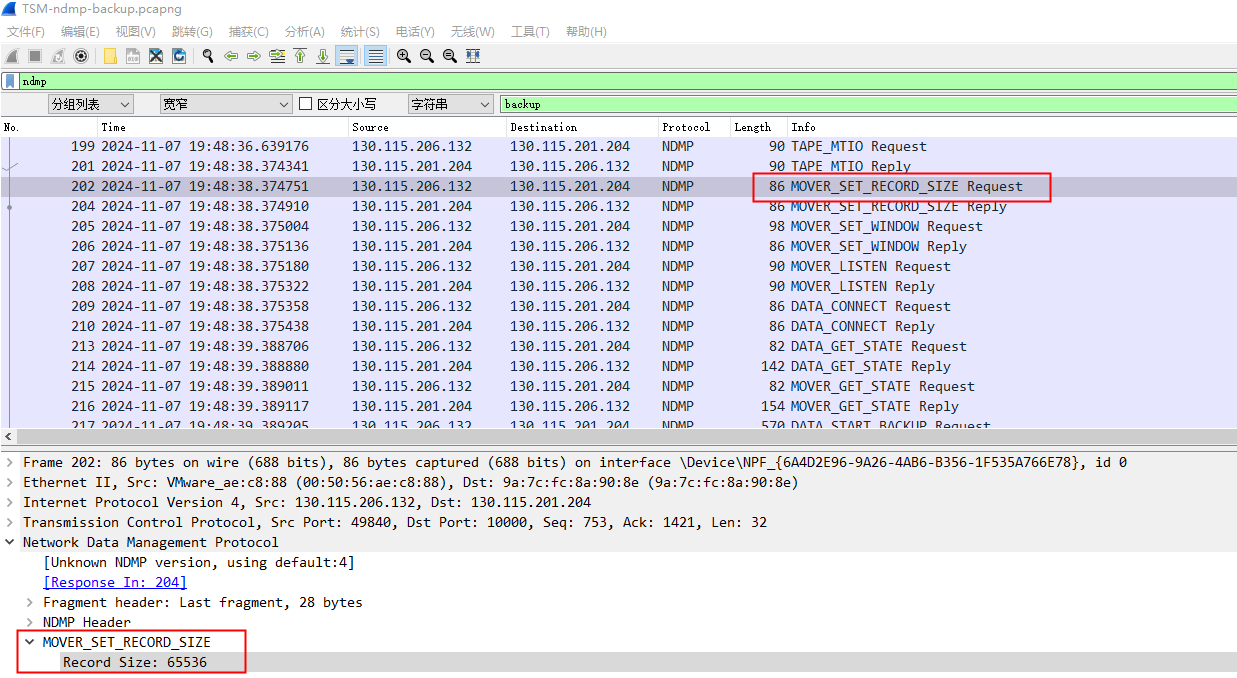Expand Transmission Control Protocol node

pyautogui.click(x=11, y=522)
